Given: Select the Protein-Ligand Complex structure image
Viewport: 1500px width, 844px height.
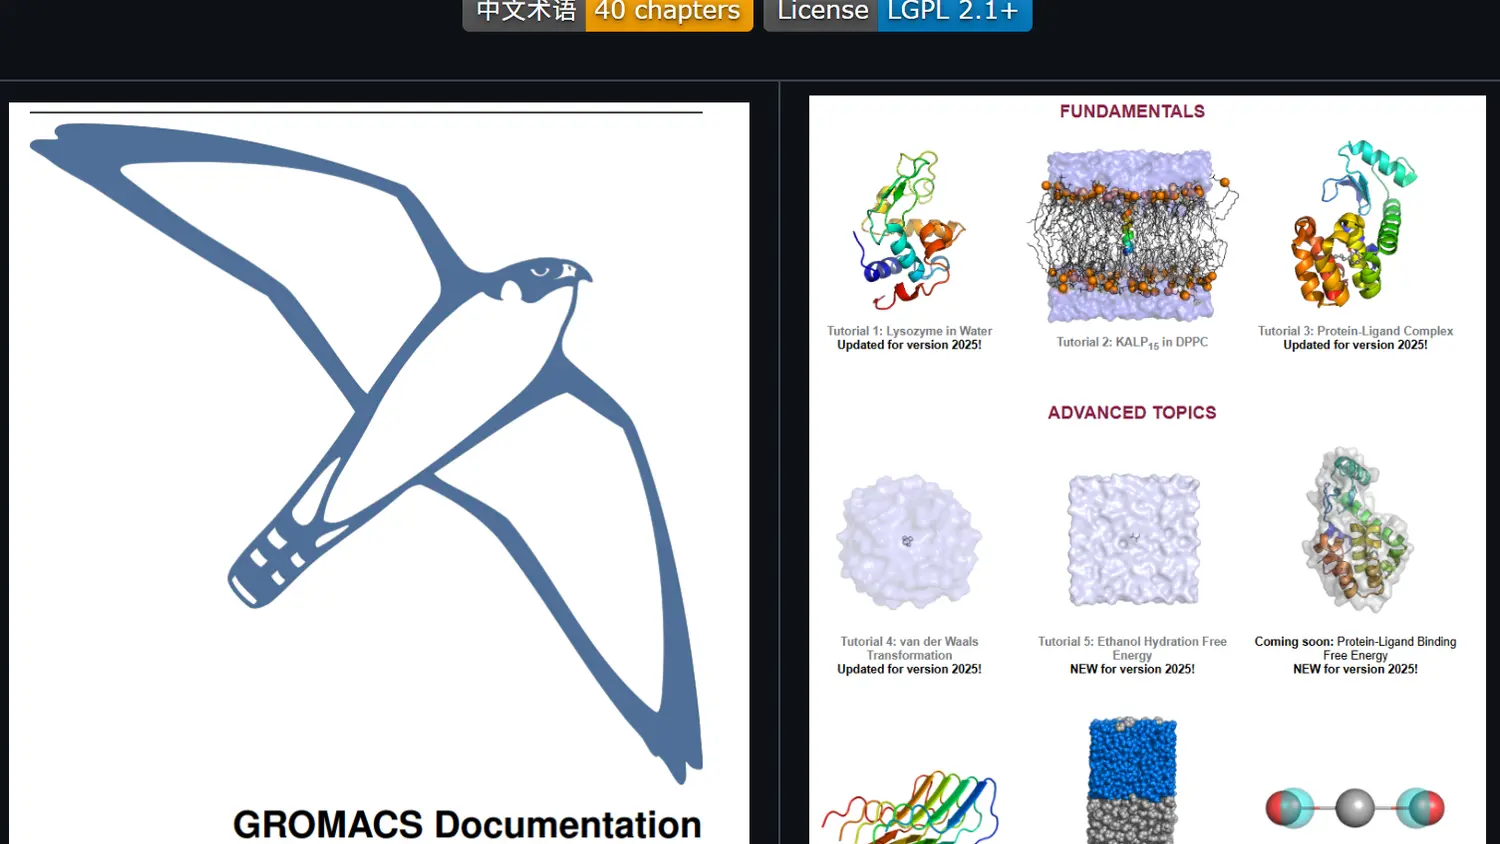Looking at the screenshot, I should point(1355,223).
